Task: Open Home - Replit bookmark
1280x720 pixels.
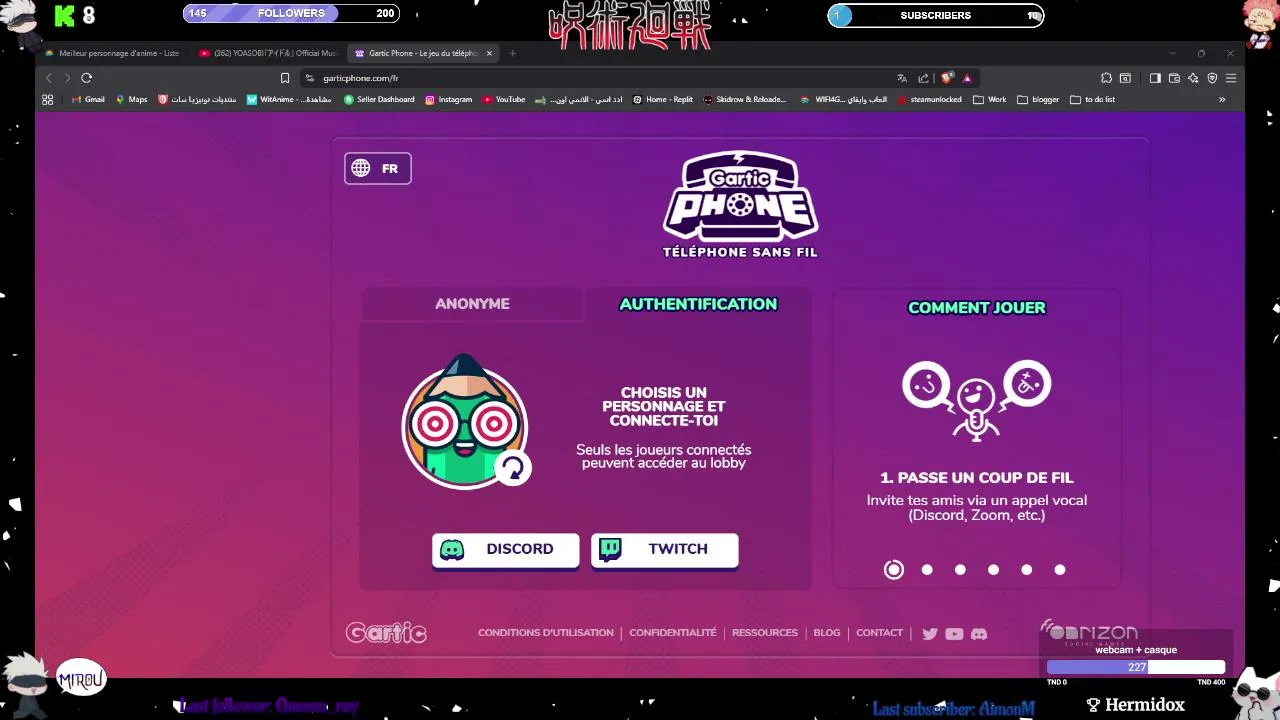Action: tap(662, 99)
